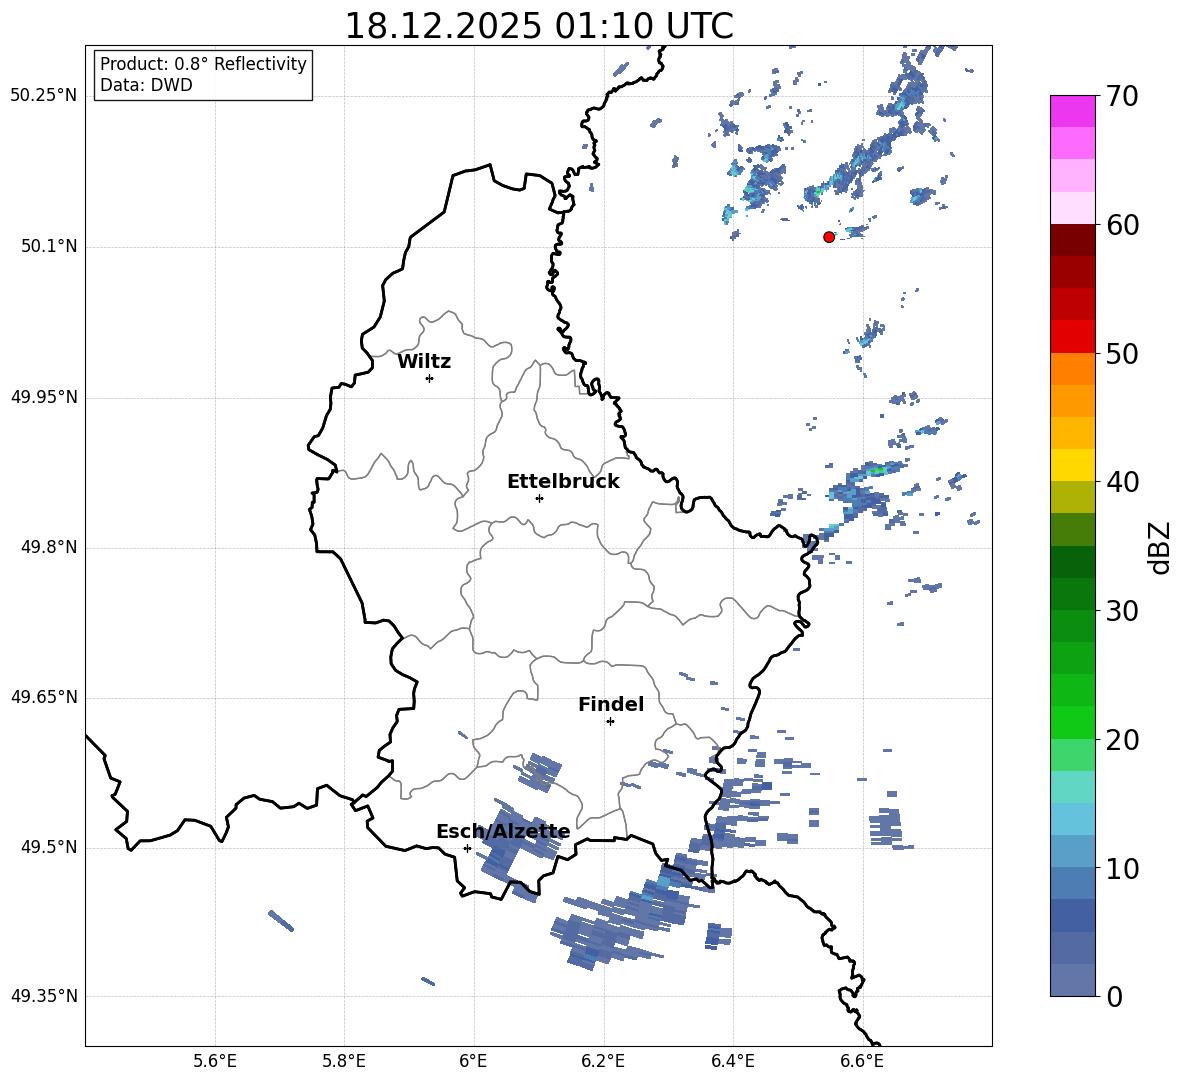Click the 50.1°N latitude label

coord(49,247)
